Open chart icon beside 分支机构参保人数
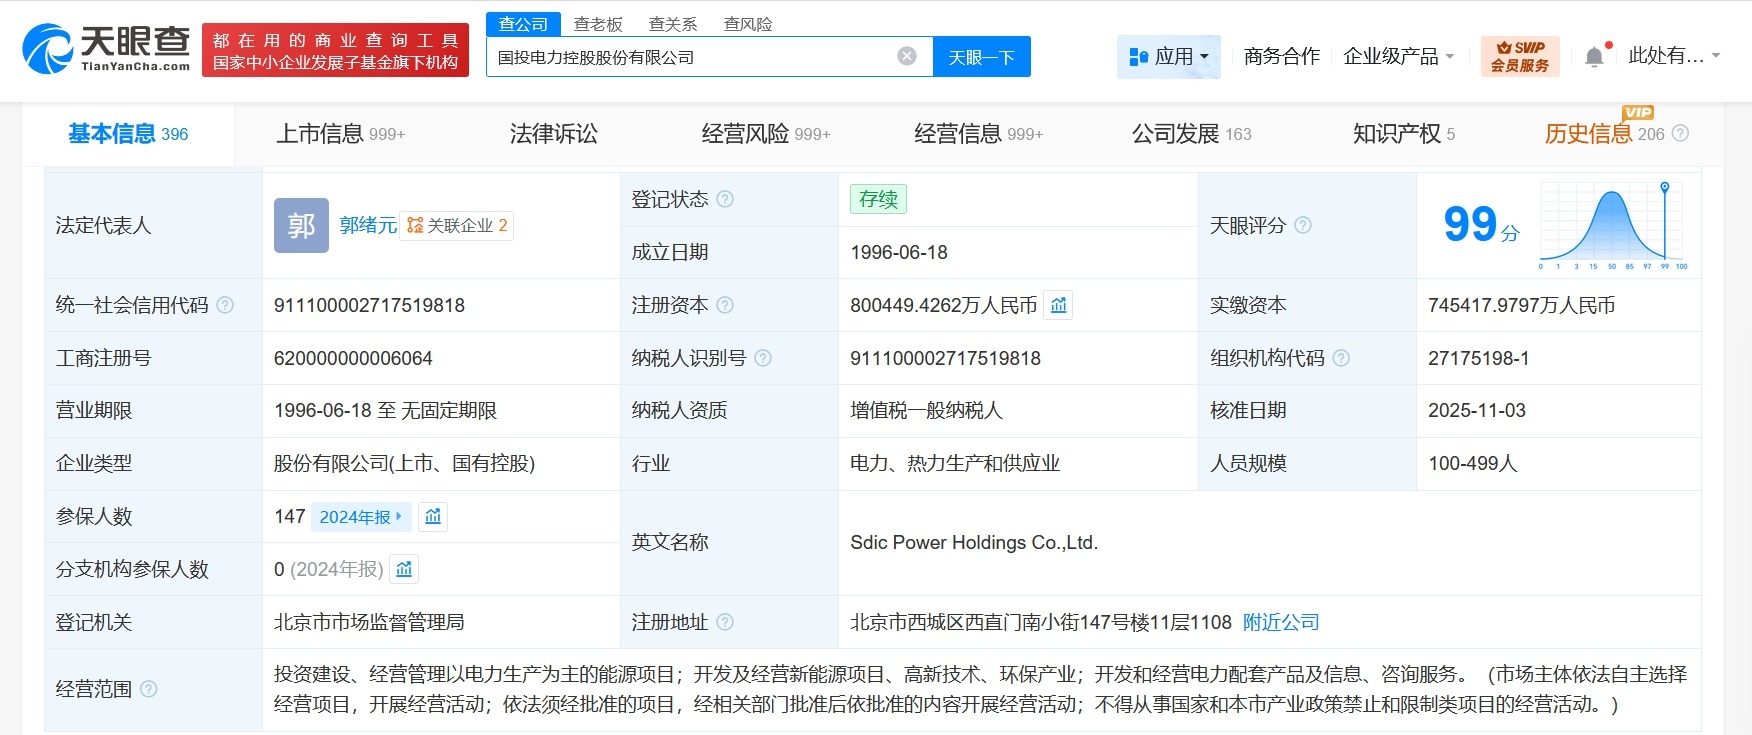The width and height of the screenshot is (1752, 735). [404, 569]
